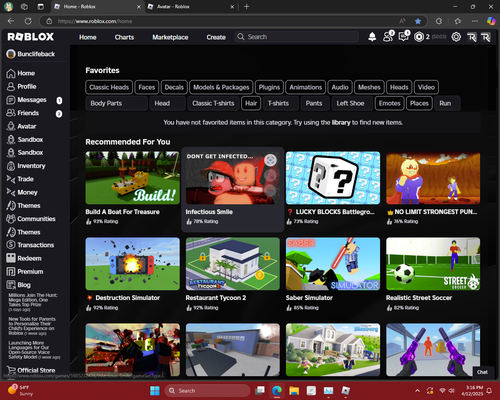Focus the Roblox search field
The image size is (500, 400).
[297, 37]
